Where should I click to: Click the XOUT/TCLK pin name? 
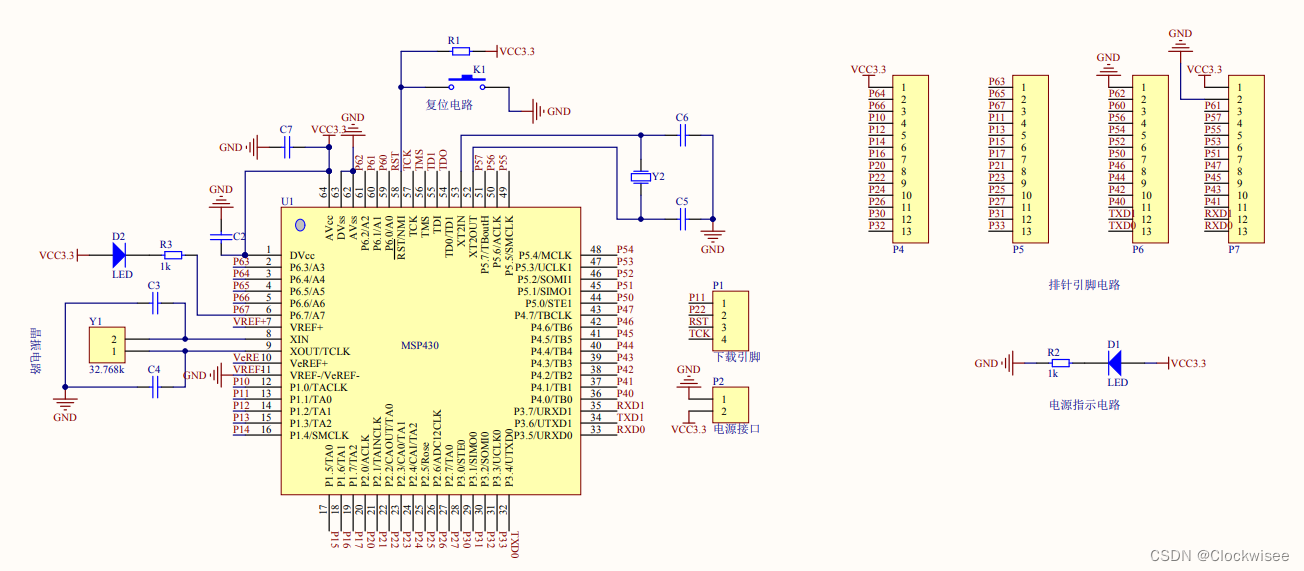pyautogui.click(x=319, y=351)
